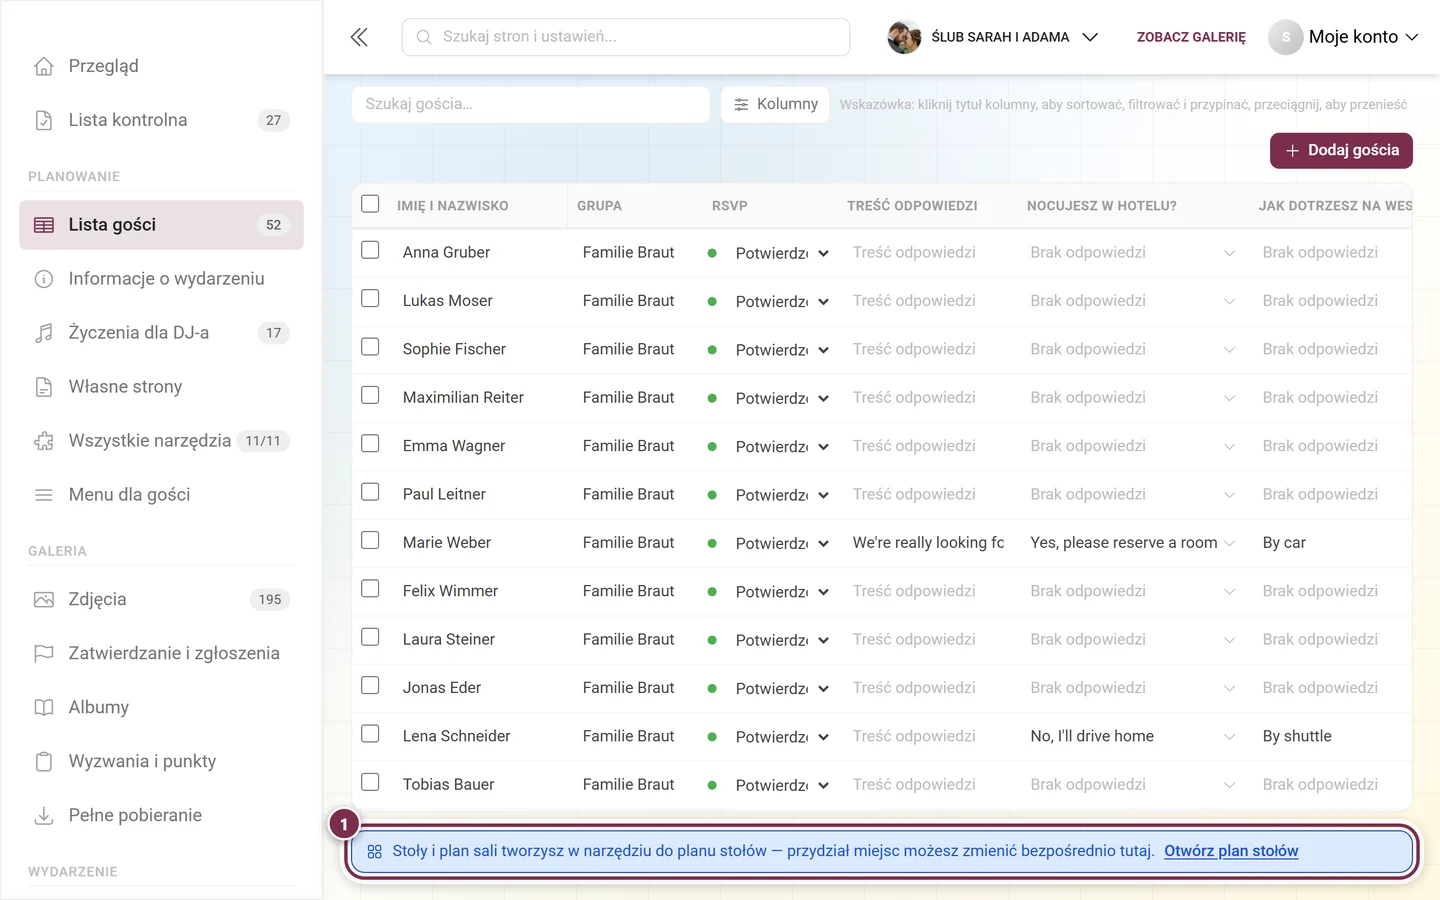
Task: Click the table grid icon in info banner
Action: [375, 852]
